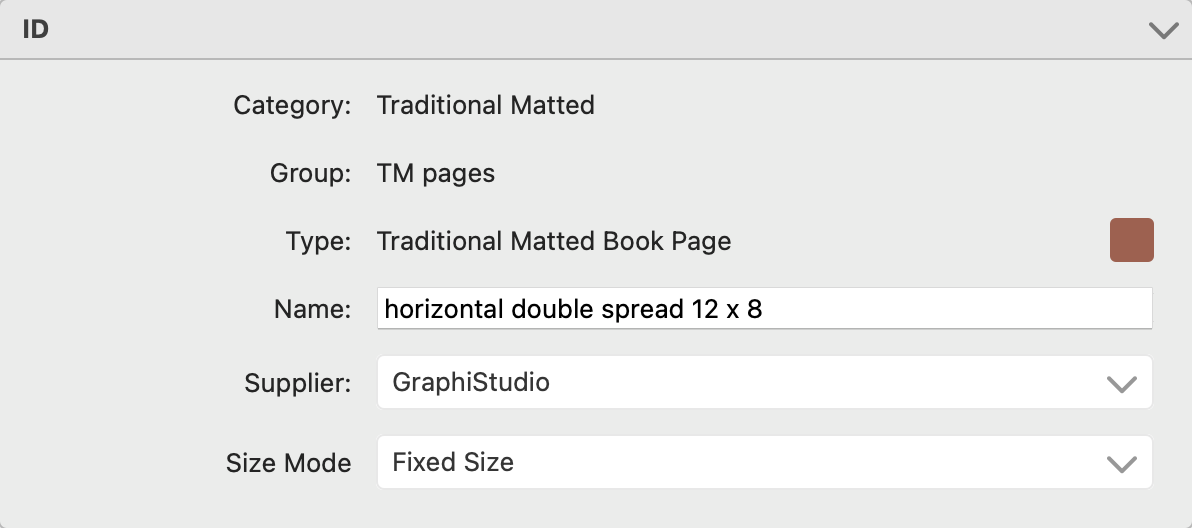
Task: Click the Supplier dropdown chevron arrow
Action: click(x=1122, y=383)
